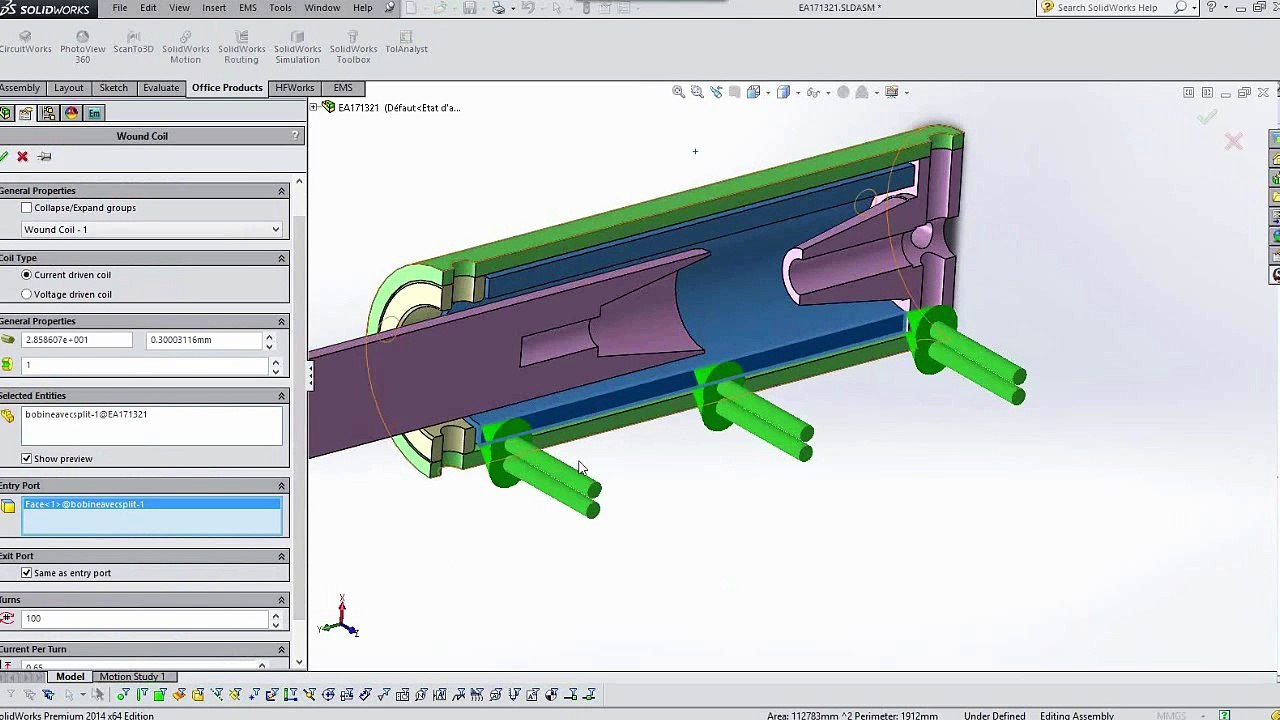Switch to the Layout tab
1280x720 pixels.
tap(69, 88)
